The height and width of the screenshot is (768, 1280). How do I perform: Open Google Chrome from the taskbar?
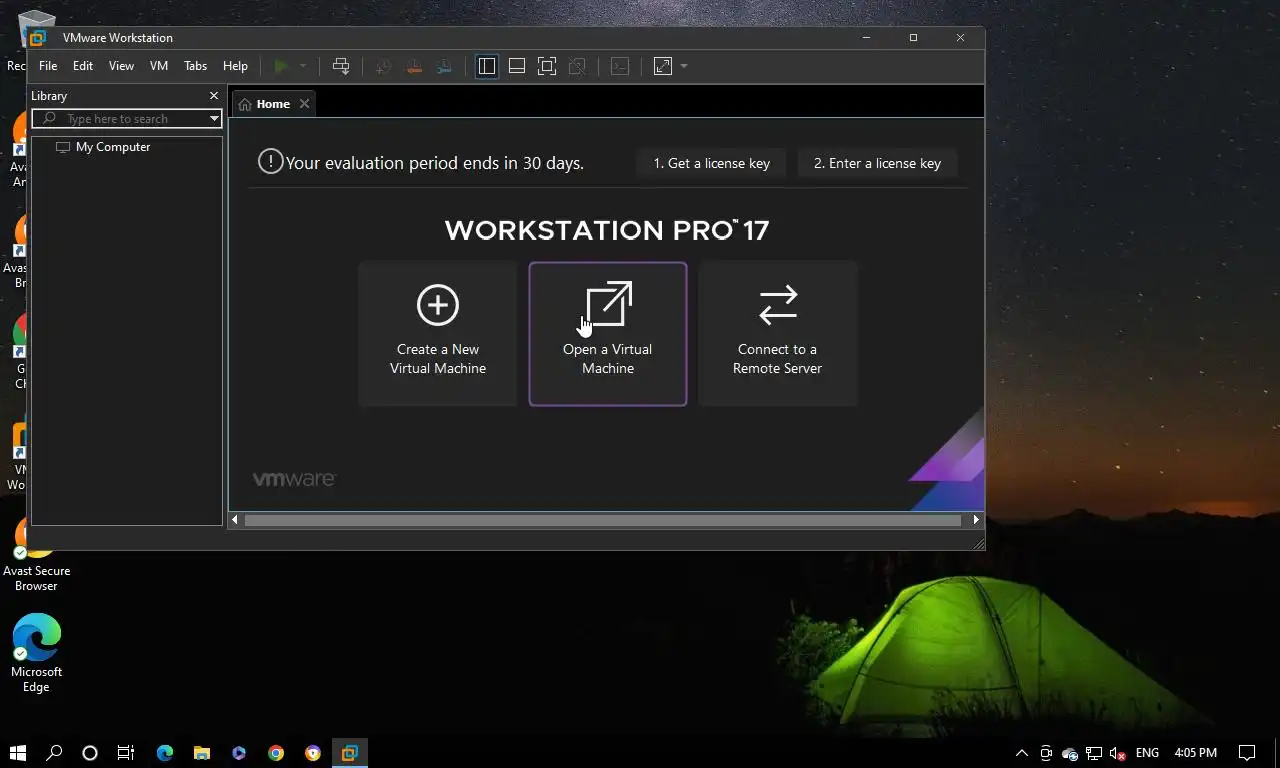tap(276, 753)
